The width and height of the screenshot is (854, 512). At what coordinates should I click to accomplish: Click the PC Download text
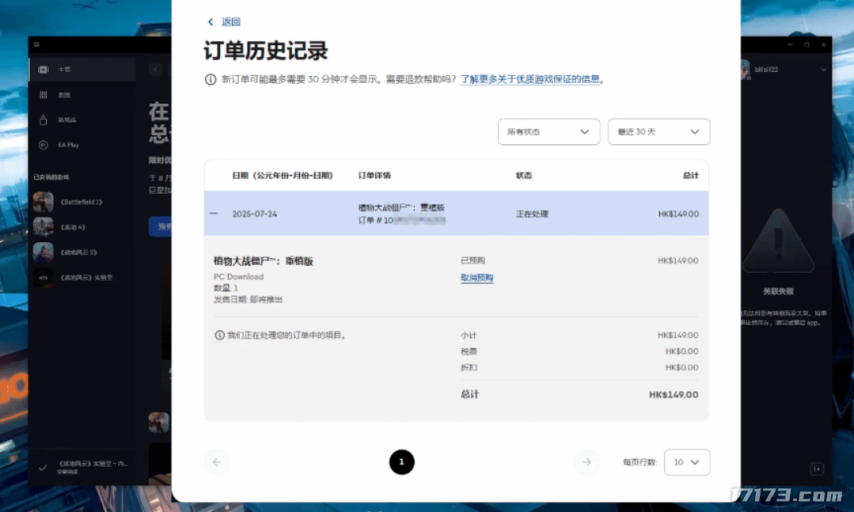pos(239,277)
